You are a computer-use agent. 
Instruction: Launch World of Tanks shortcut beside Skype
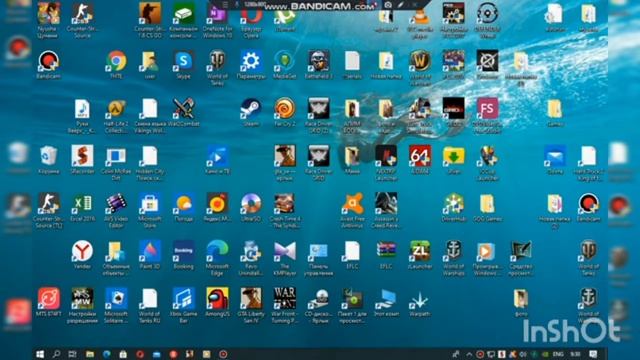tap(217, 62)
